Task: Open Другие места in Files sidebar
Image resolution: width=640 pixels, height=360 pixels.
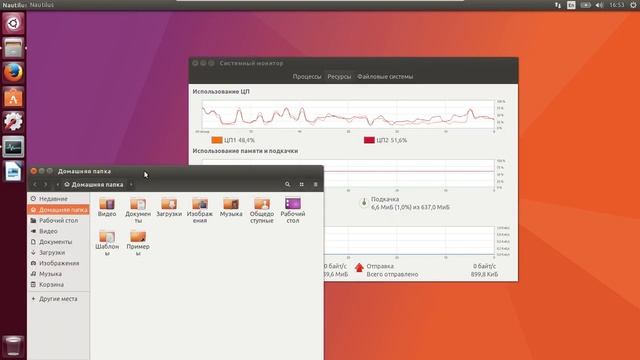Action: click(58, 299)
